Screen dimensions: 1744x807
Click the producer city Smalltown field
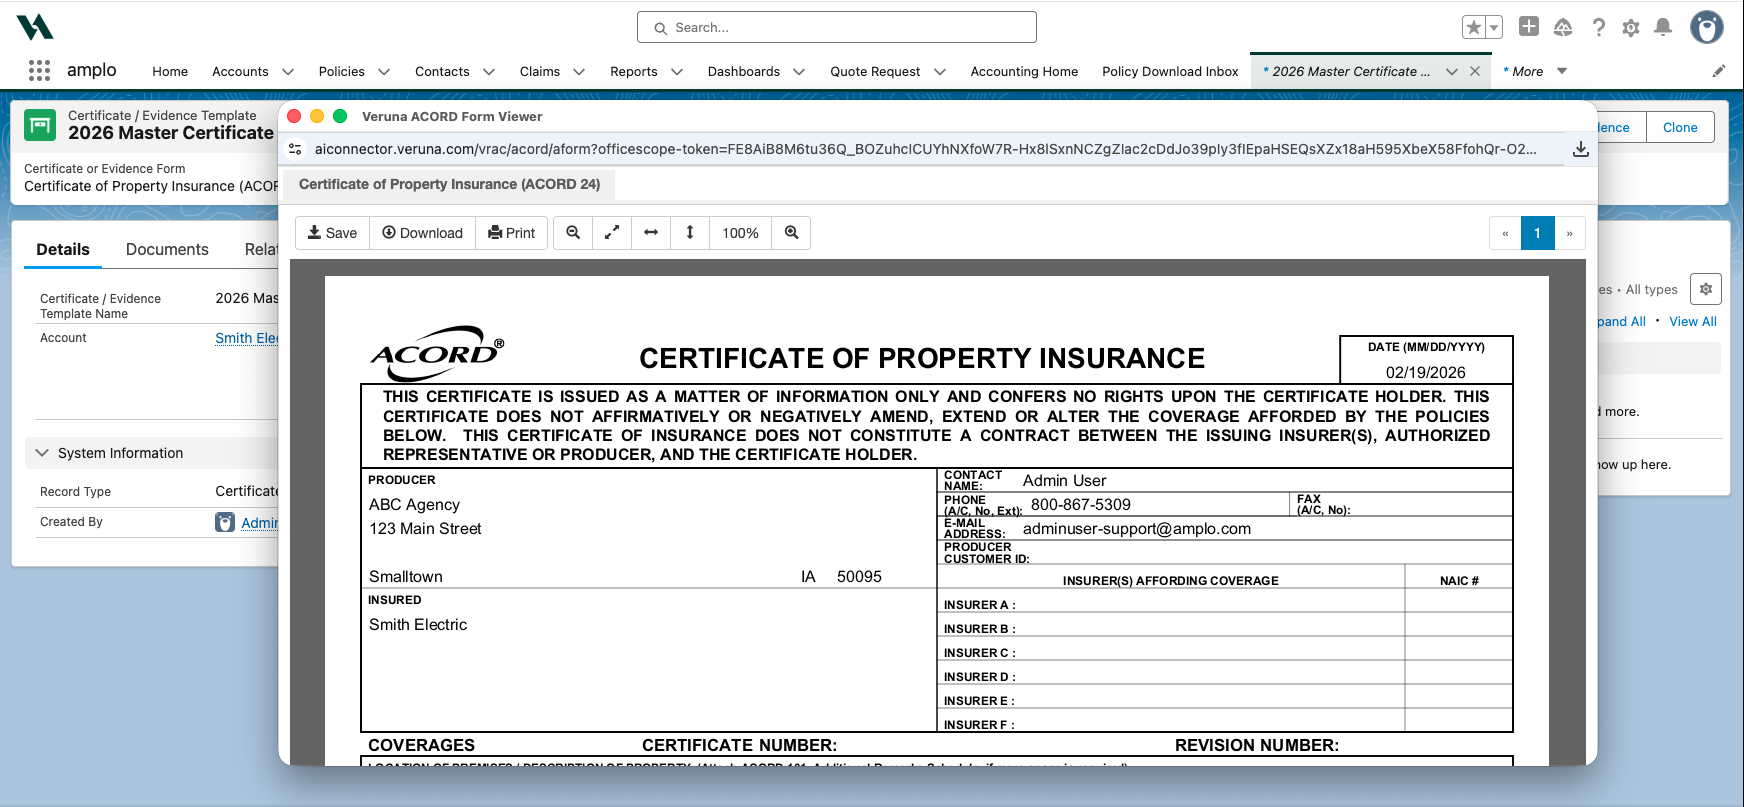(x=580, y=577)
